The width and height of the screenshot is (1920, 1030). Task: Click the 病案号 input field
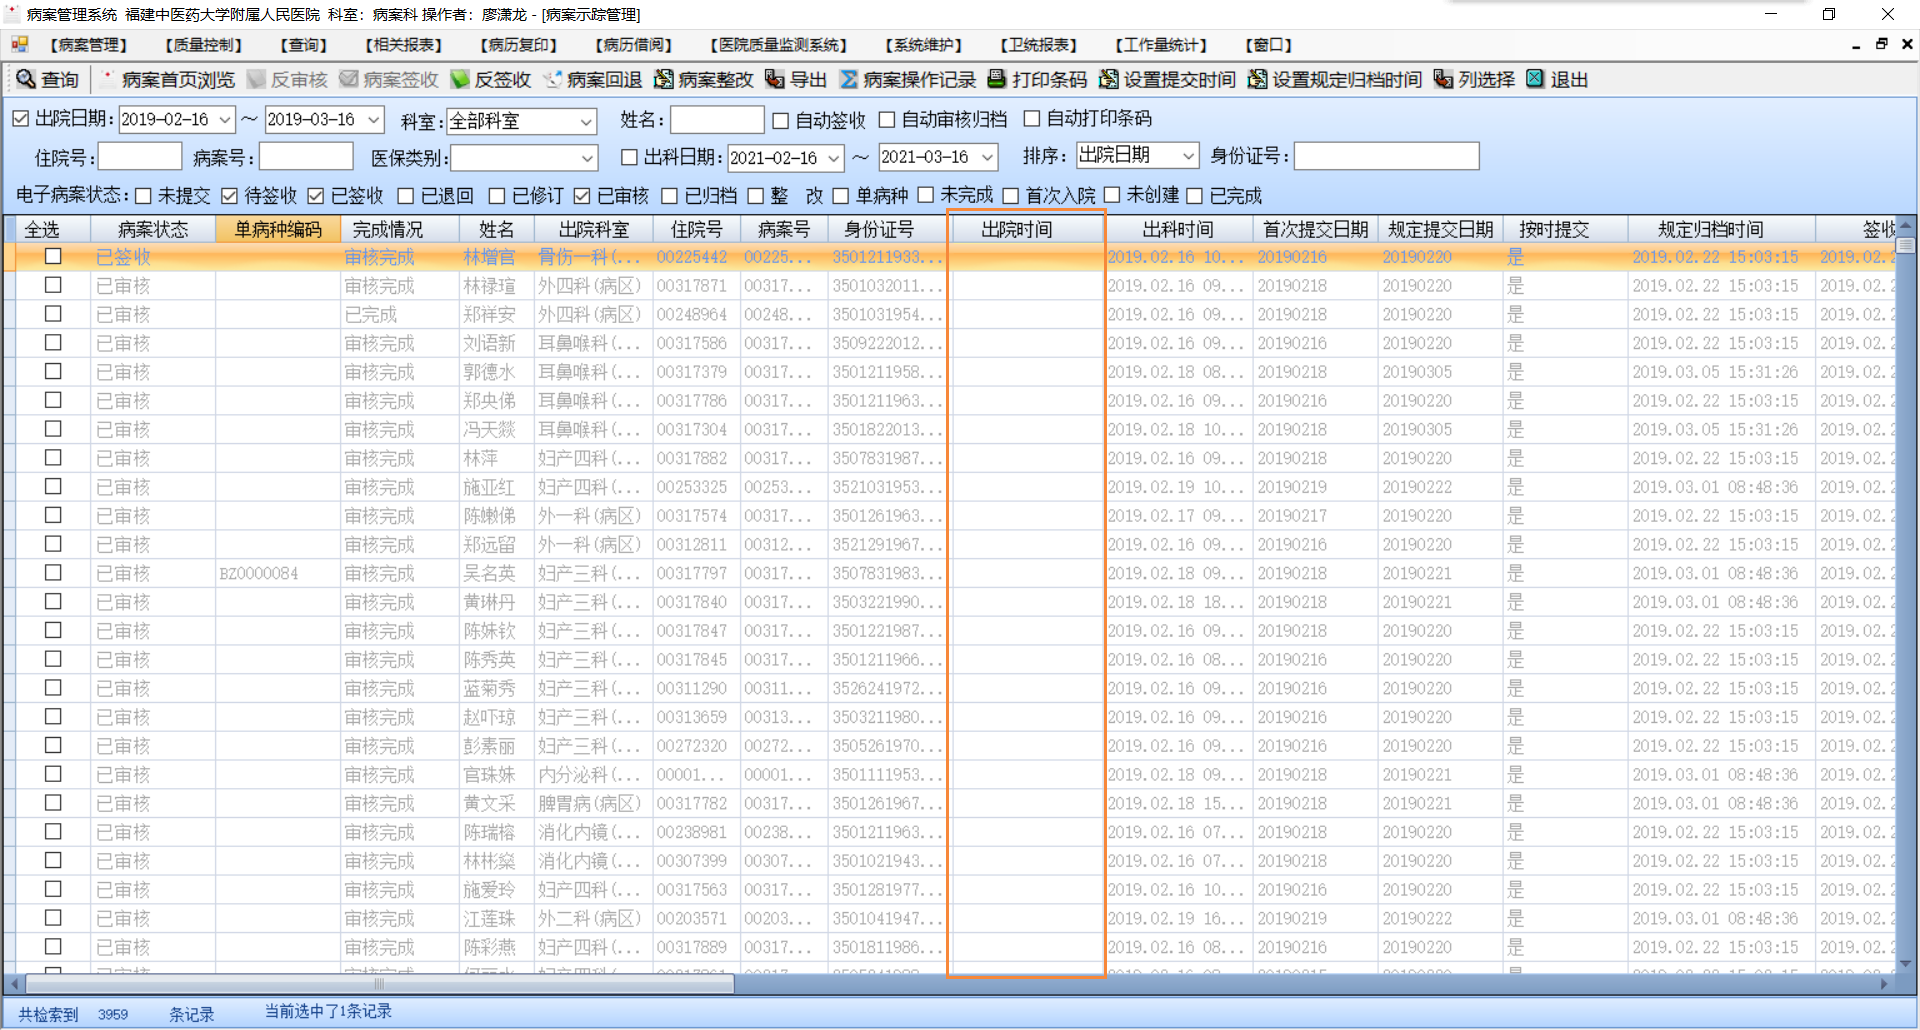[306, 157]
